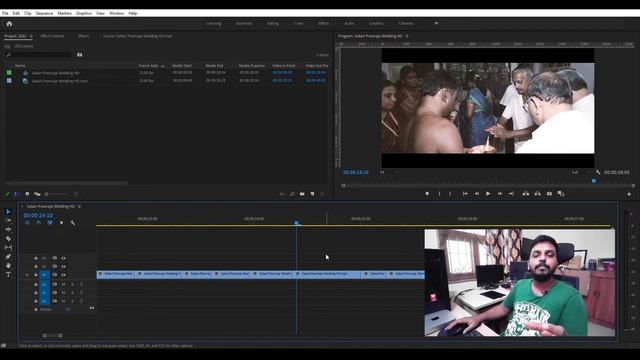
Task: Click Find icon in Project panel footer
Action: [x=292, y=194]
